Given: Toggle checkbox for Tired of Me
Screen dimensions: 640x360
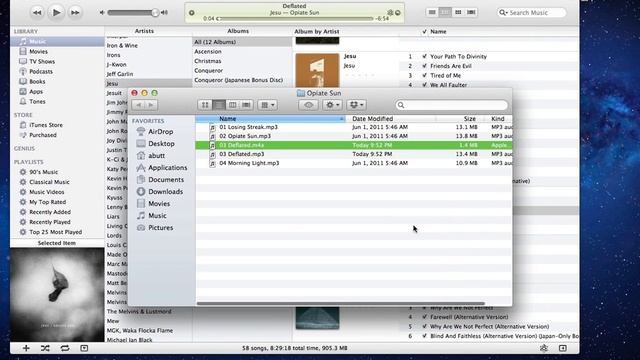Looking at the screenshot, I should 424,76.
